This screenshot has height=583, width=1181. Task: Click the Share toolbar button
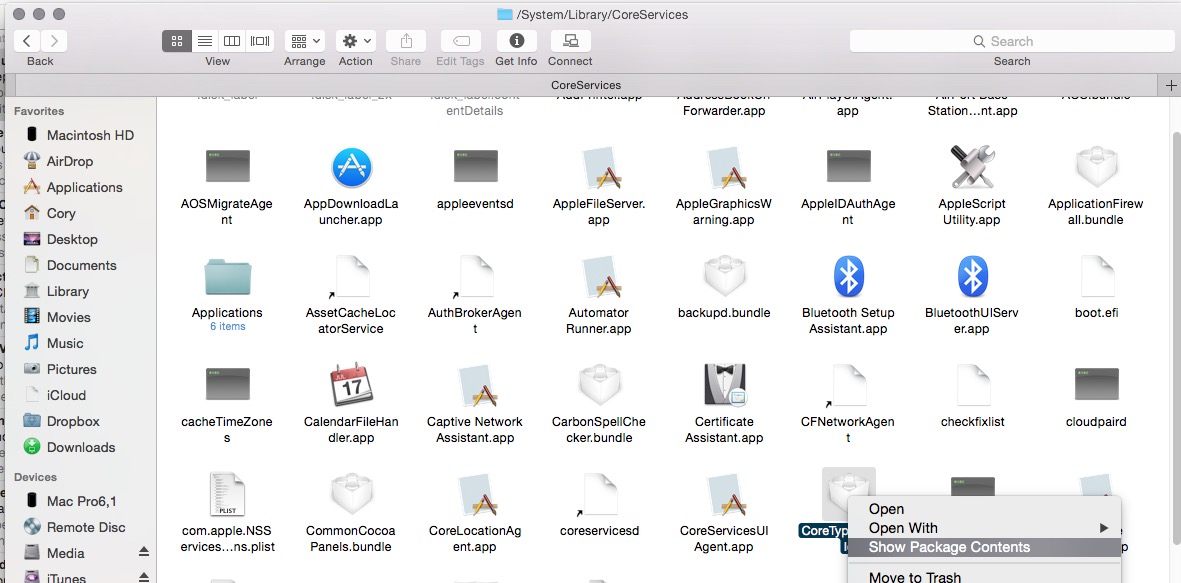click(406, 41)
